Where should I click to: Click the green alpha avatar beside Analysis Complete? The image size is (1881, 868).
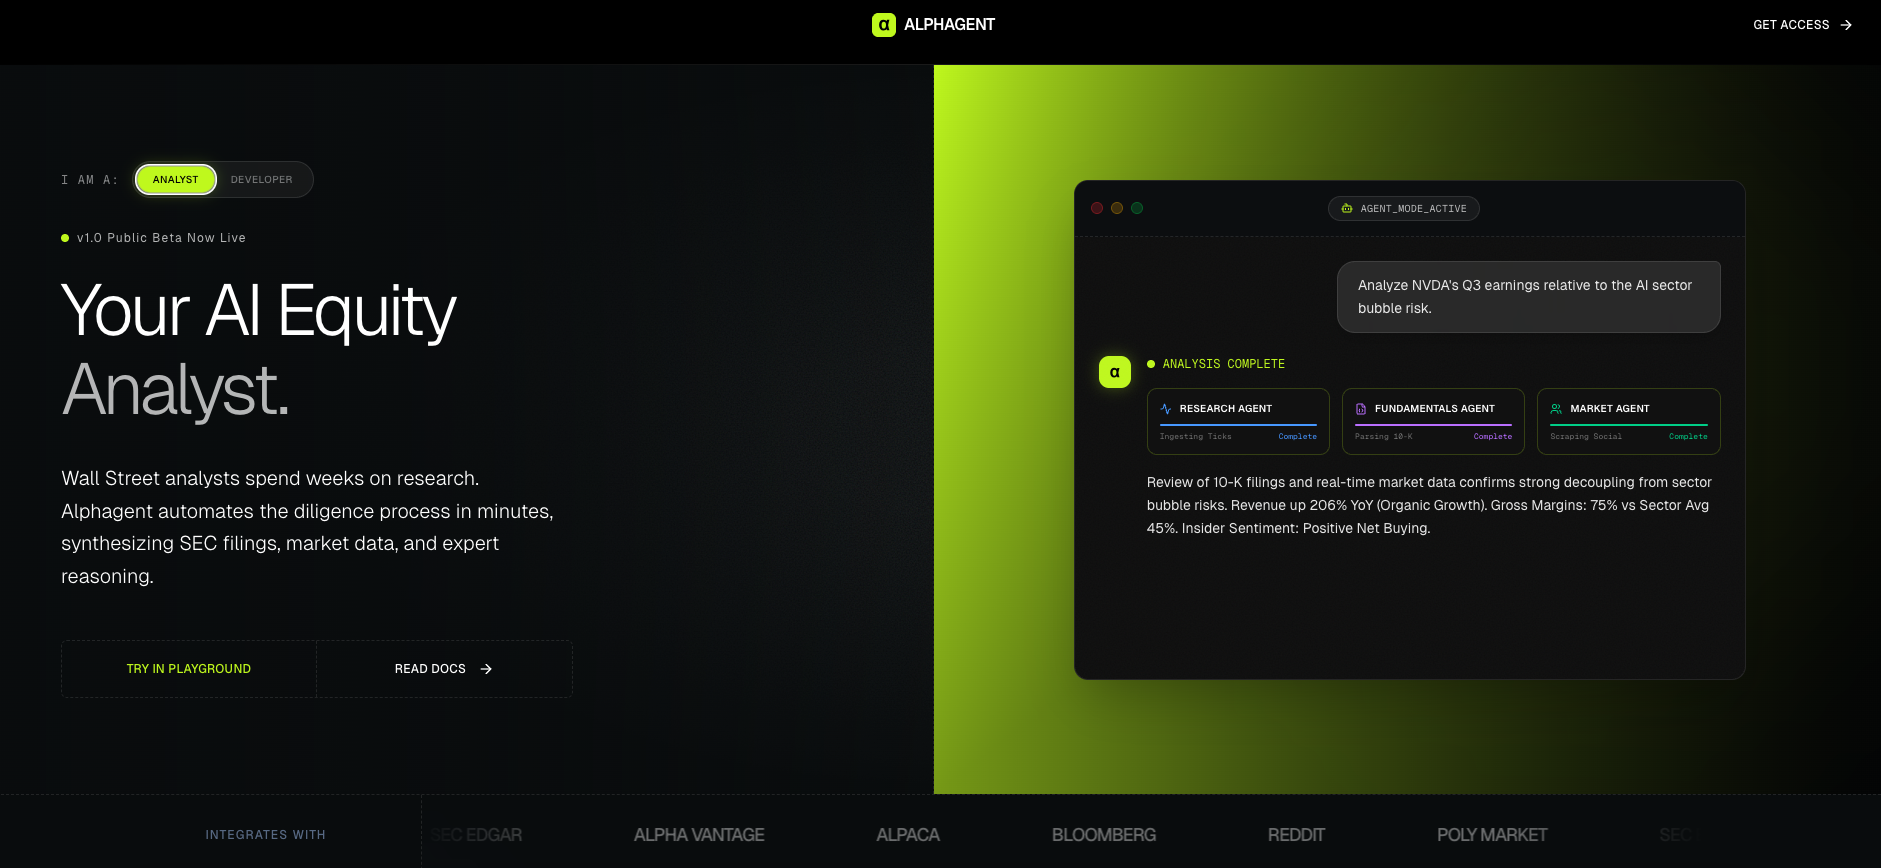[1115, 372]
